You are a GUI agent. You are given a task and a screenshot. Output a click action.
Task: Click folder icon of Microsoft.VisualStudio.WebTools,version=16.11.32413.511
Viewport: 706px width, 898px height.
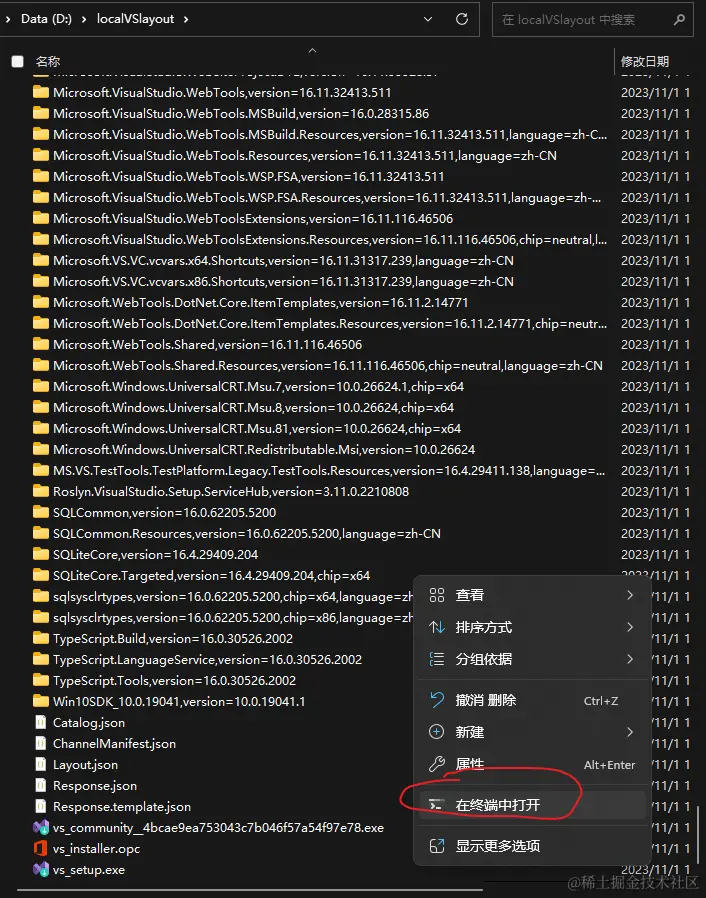coord(41,92)
